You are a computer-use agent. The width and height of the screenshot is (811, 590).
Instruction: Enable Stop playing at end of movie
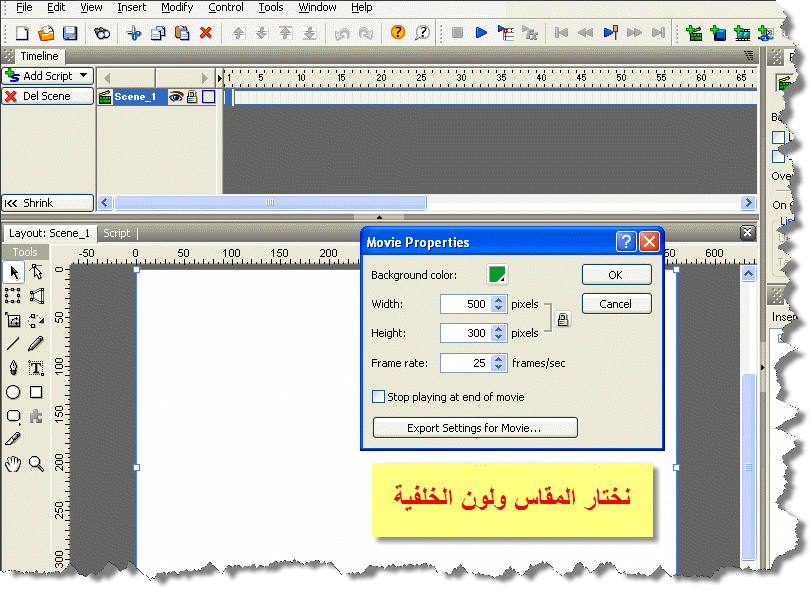378,397
